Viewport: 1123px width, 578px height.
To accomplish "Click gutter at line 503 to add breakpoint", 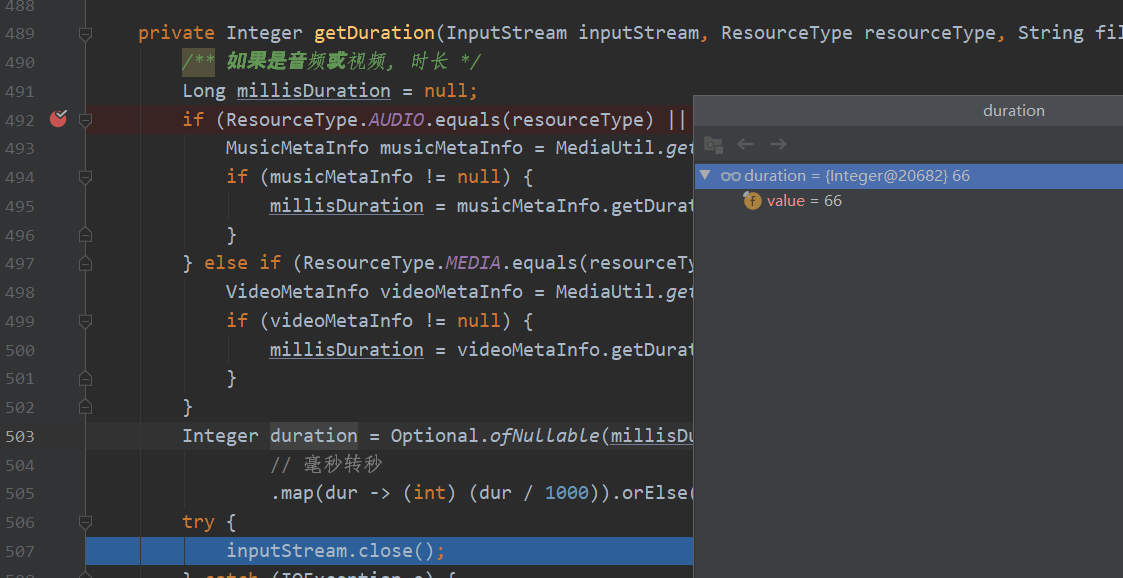I will click(x=58, y=436).
